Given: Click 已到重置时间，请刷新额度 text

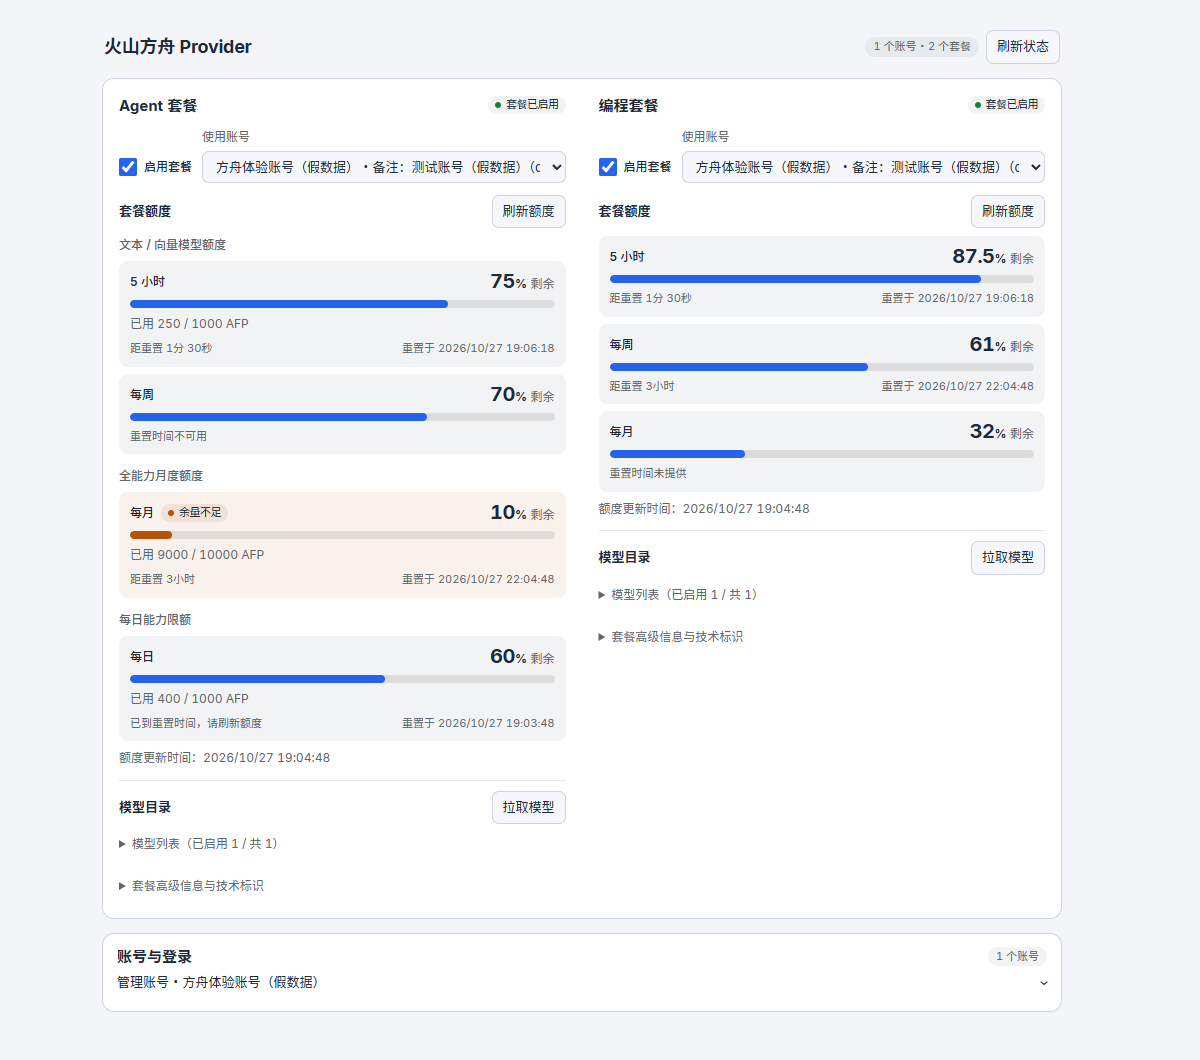Looking at the screenshot, I should [196, 723].
